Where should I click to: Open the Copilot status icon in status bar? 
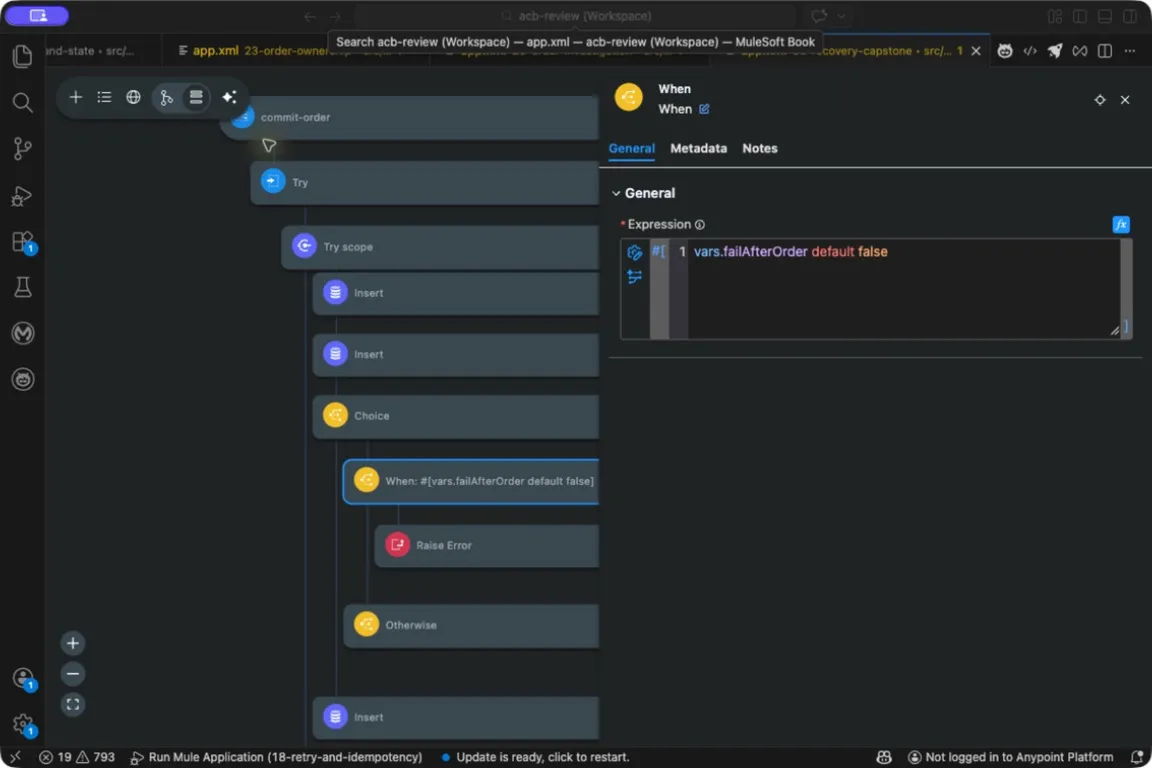(x=884, y=757)
